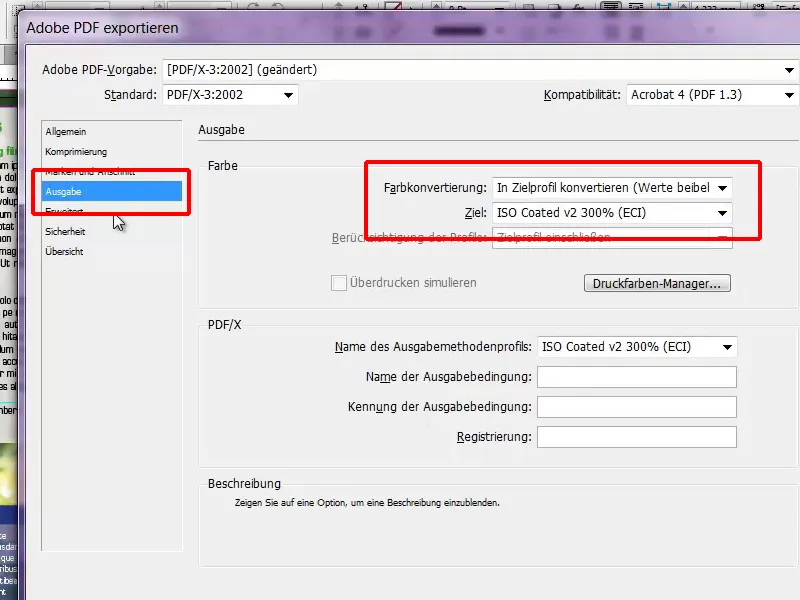This screenshot has width=800, height=600.
Task: Click into the Registrierung field
Action: click(x=637, y=437)
